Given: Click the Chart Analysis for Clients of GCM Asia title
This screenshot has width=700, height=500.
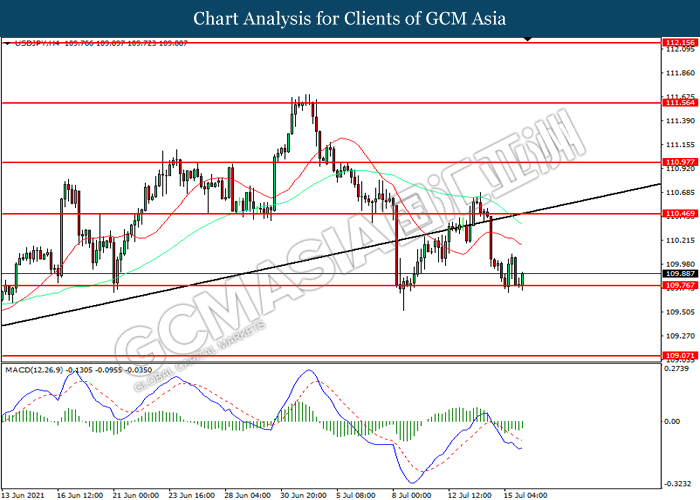Looking at the screenshot, I should point(350,19).
